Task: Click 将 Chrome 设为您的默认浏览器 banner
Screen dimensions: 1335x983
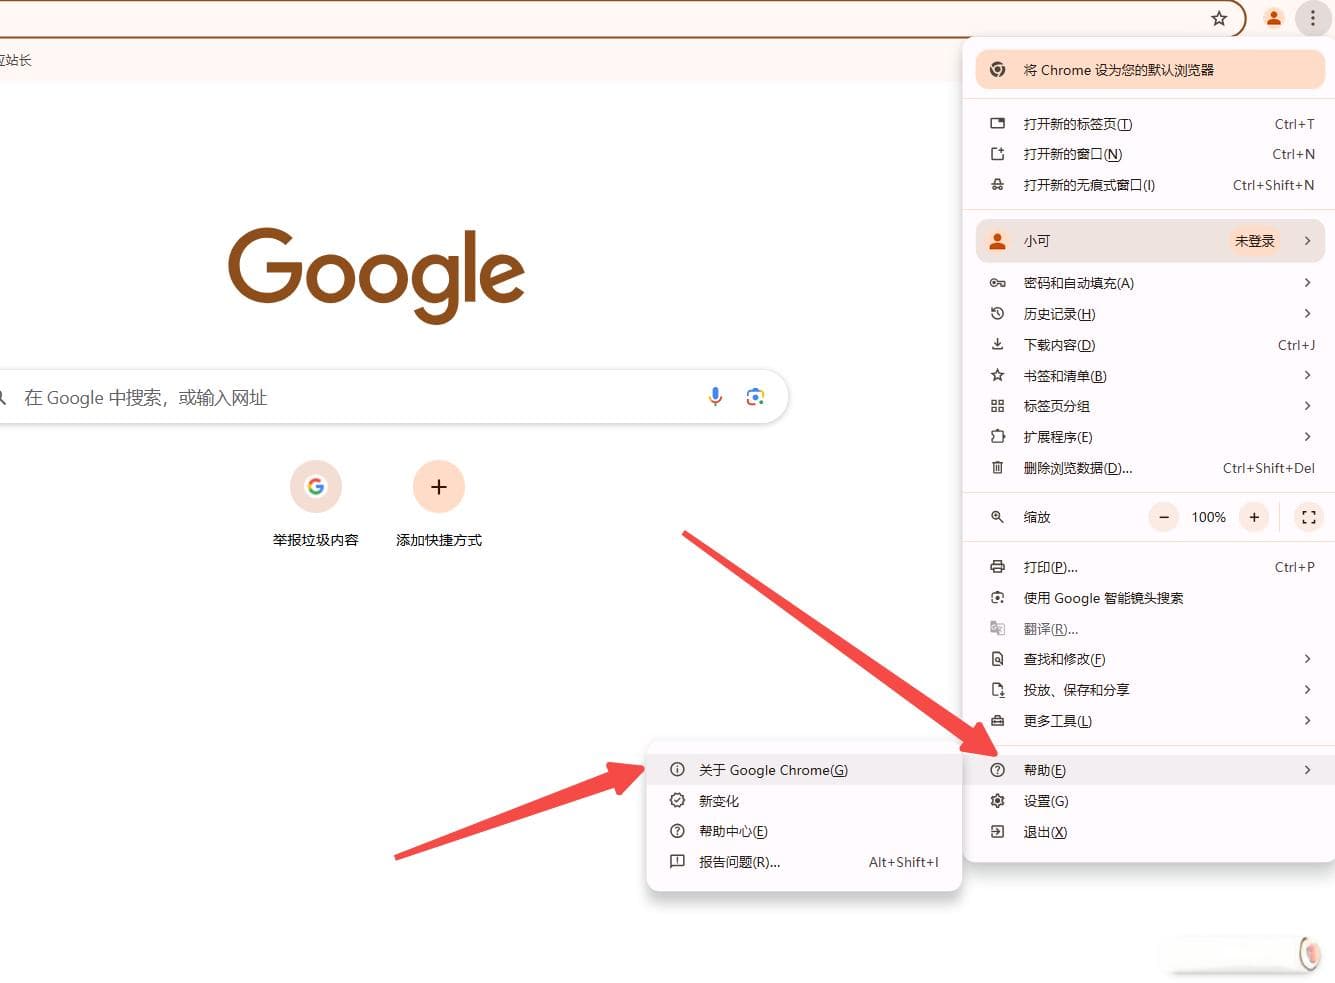Action: [1150, 70]
